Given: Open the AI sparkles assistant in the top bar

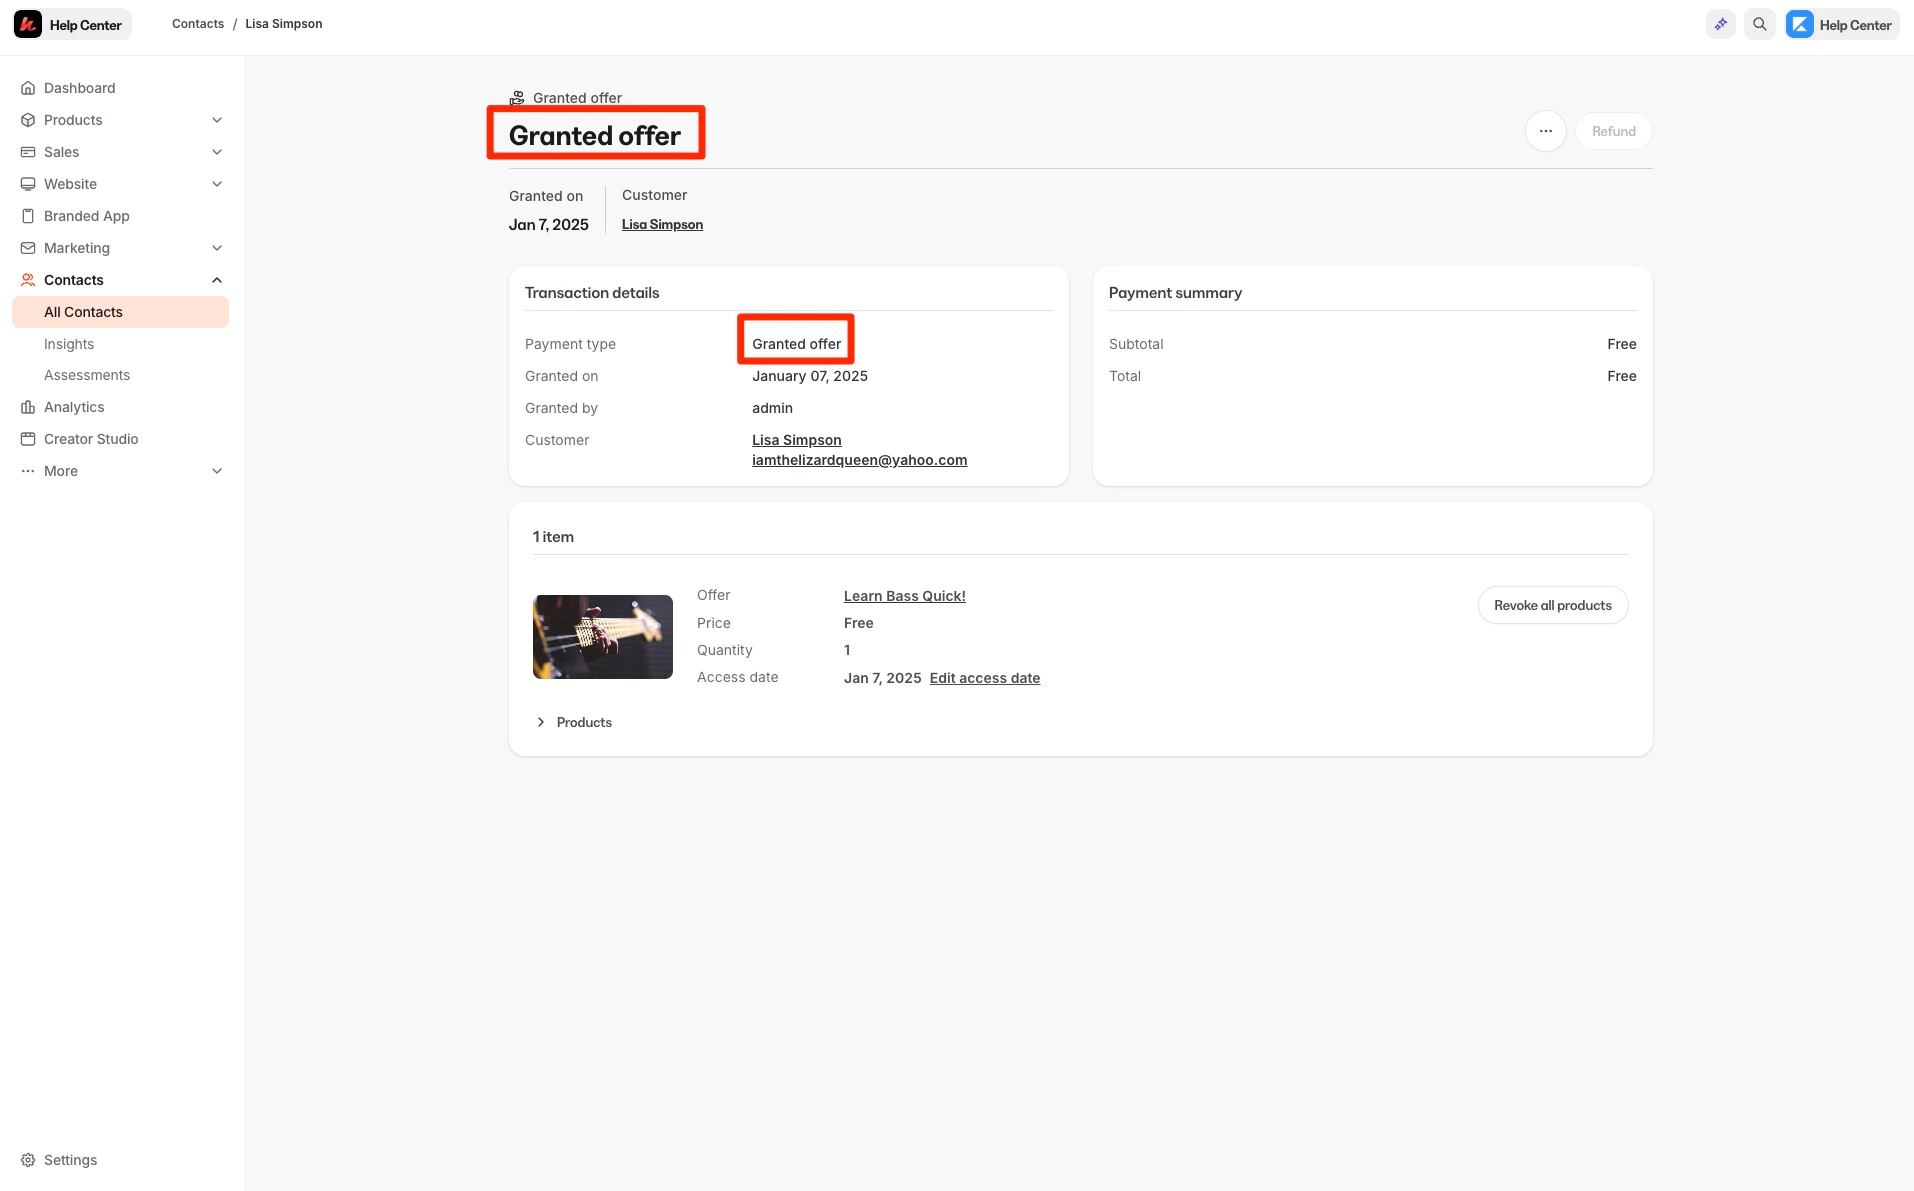Looking at the screenshot, I should [1721, 23].
